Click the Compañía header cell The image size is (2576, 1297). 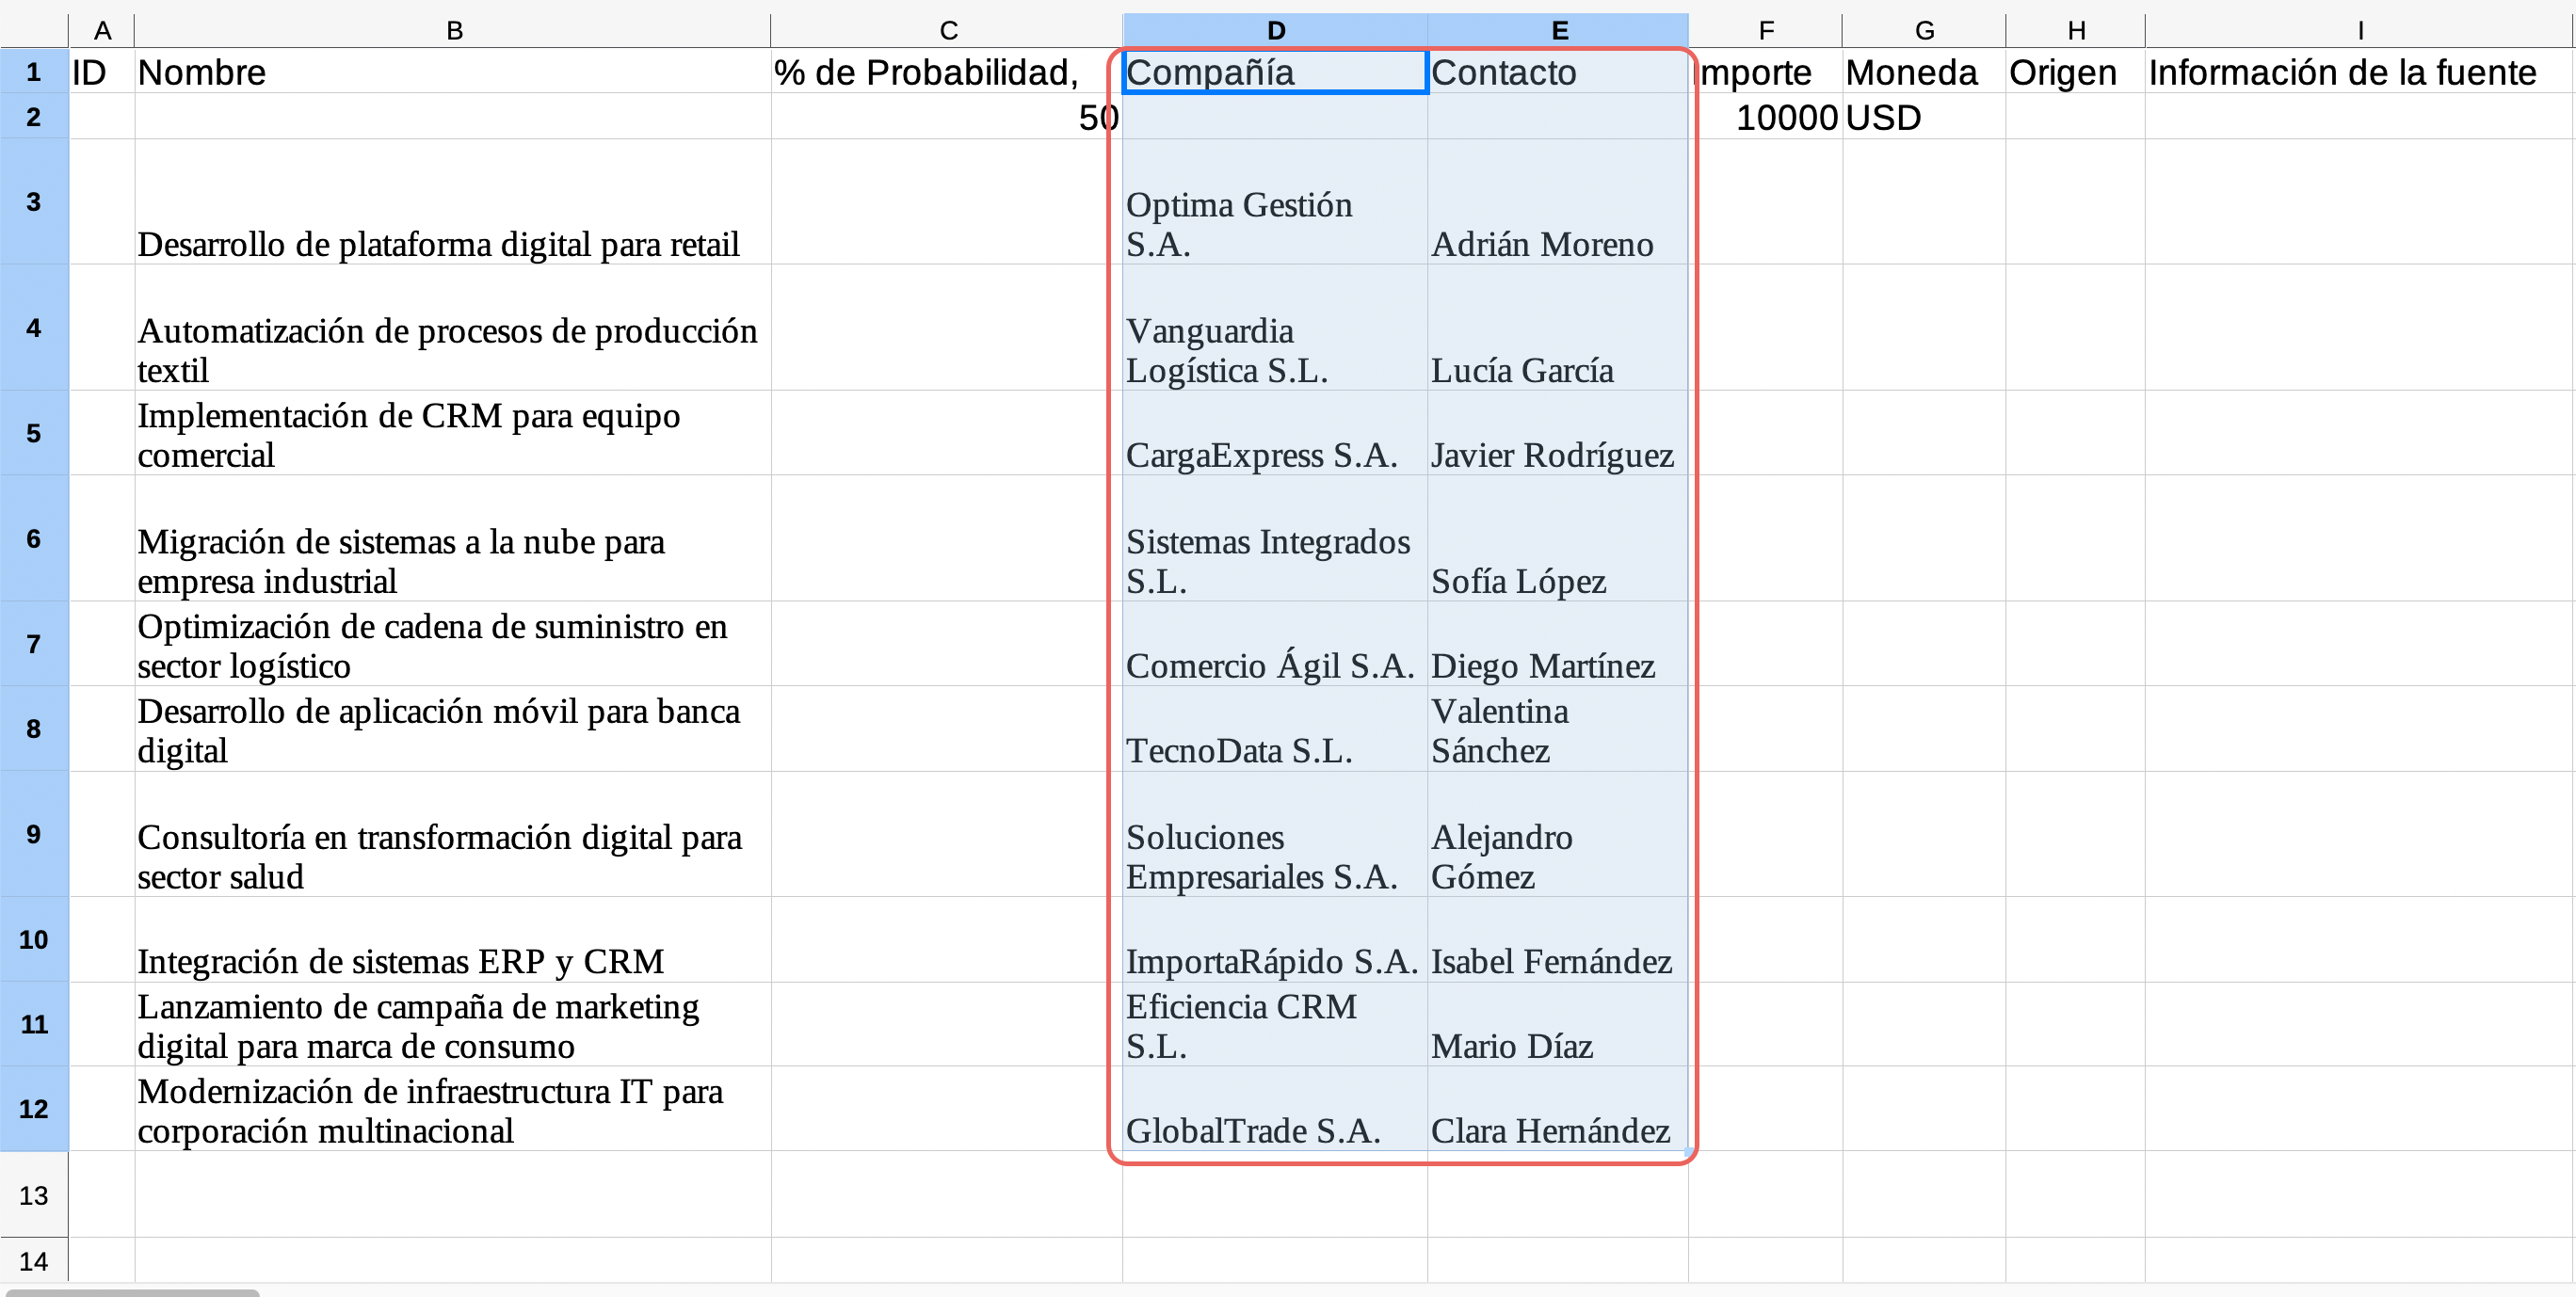click(x=1275, y=72)
